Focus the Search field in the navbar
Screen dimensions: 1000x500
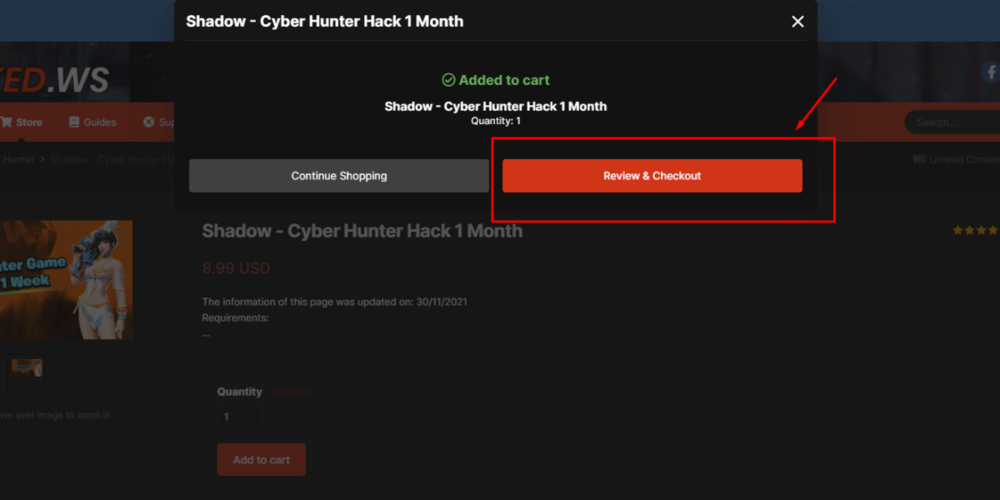coord(950,122)
